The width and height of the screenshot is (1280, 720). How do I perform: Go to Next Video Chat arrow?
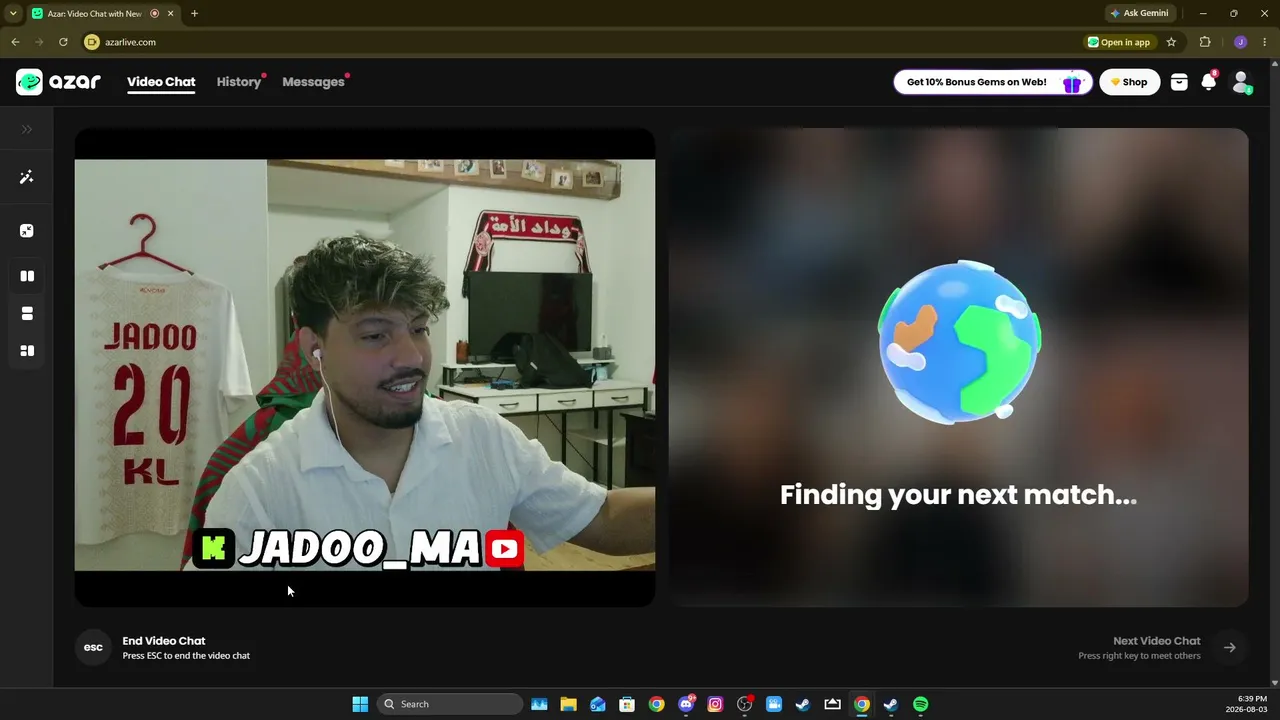pyautogui.click(x=1229, y=647)
